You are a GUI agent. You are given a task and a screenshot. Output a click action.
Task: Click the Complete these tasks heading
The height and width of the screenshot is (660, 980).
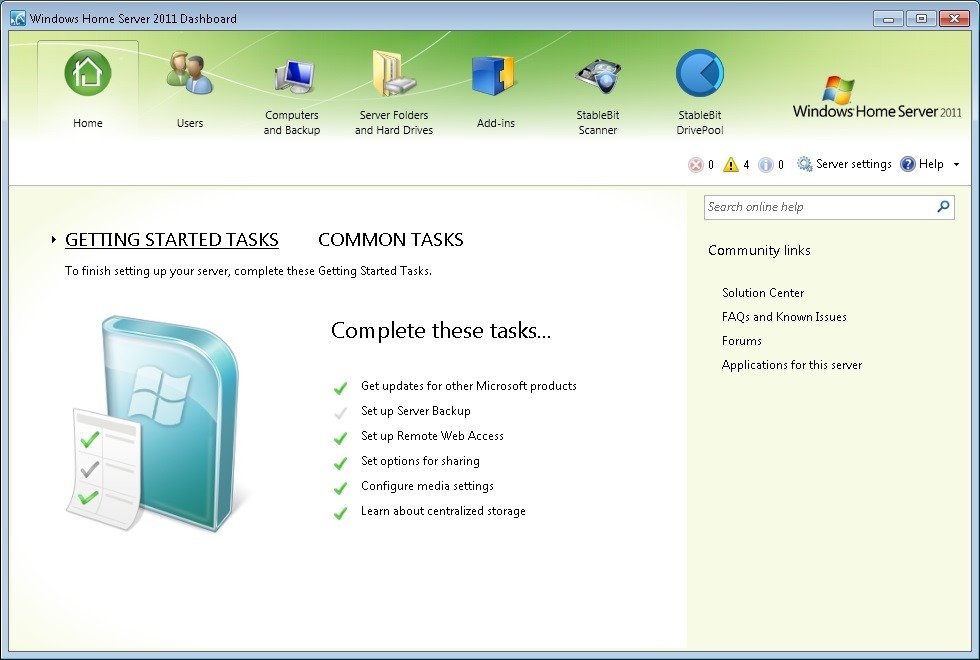[441, 330]
